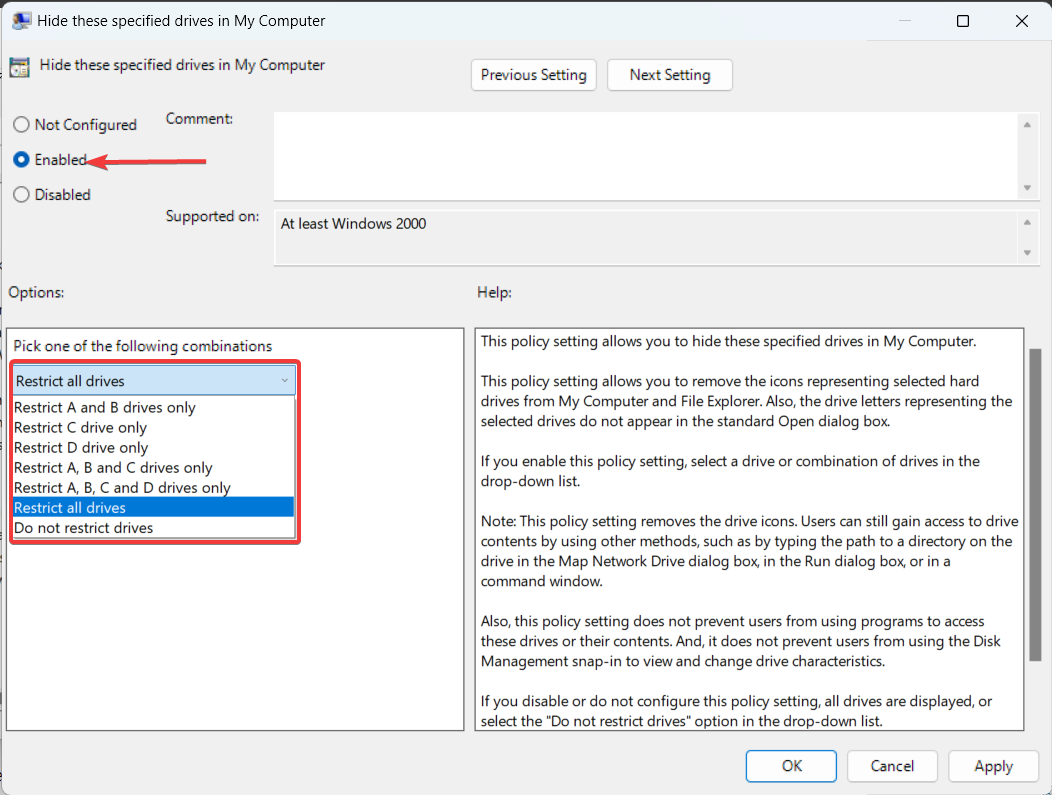
Task: Select the Disabled radio button
Action: click(x=21, y=194)
